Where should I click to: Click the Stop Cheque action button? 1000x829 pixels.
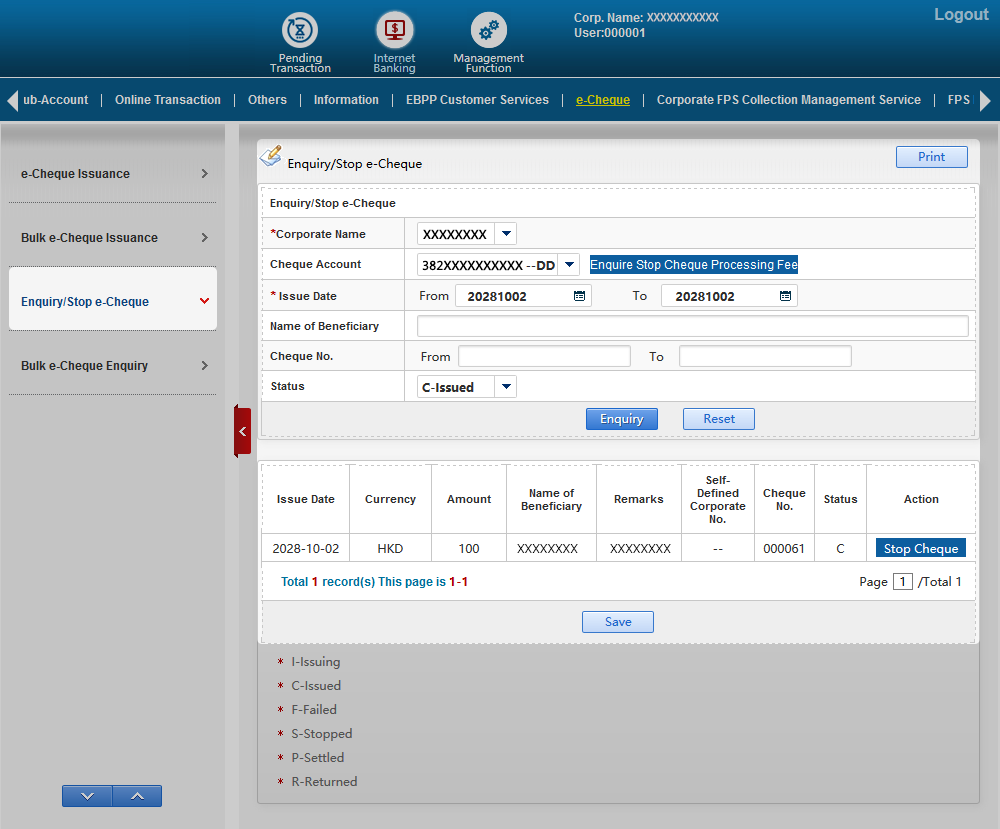point(920,549)
